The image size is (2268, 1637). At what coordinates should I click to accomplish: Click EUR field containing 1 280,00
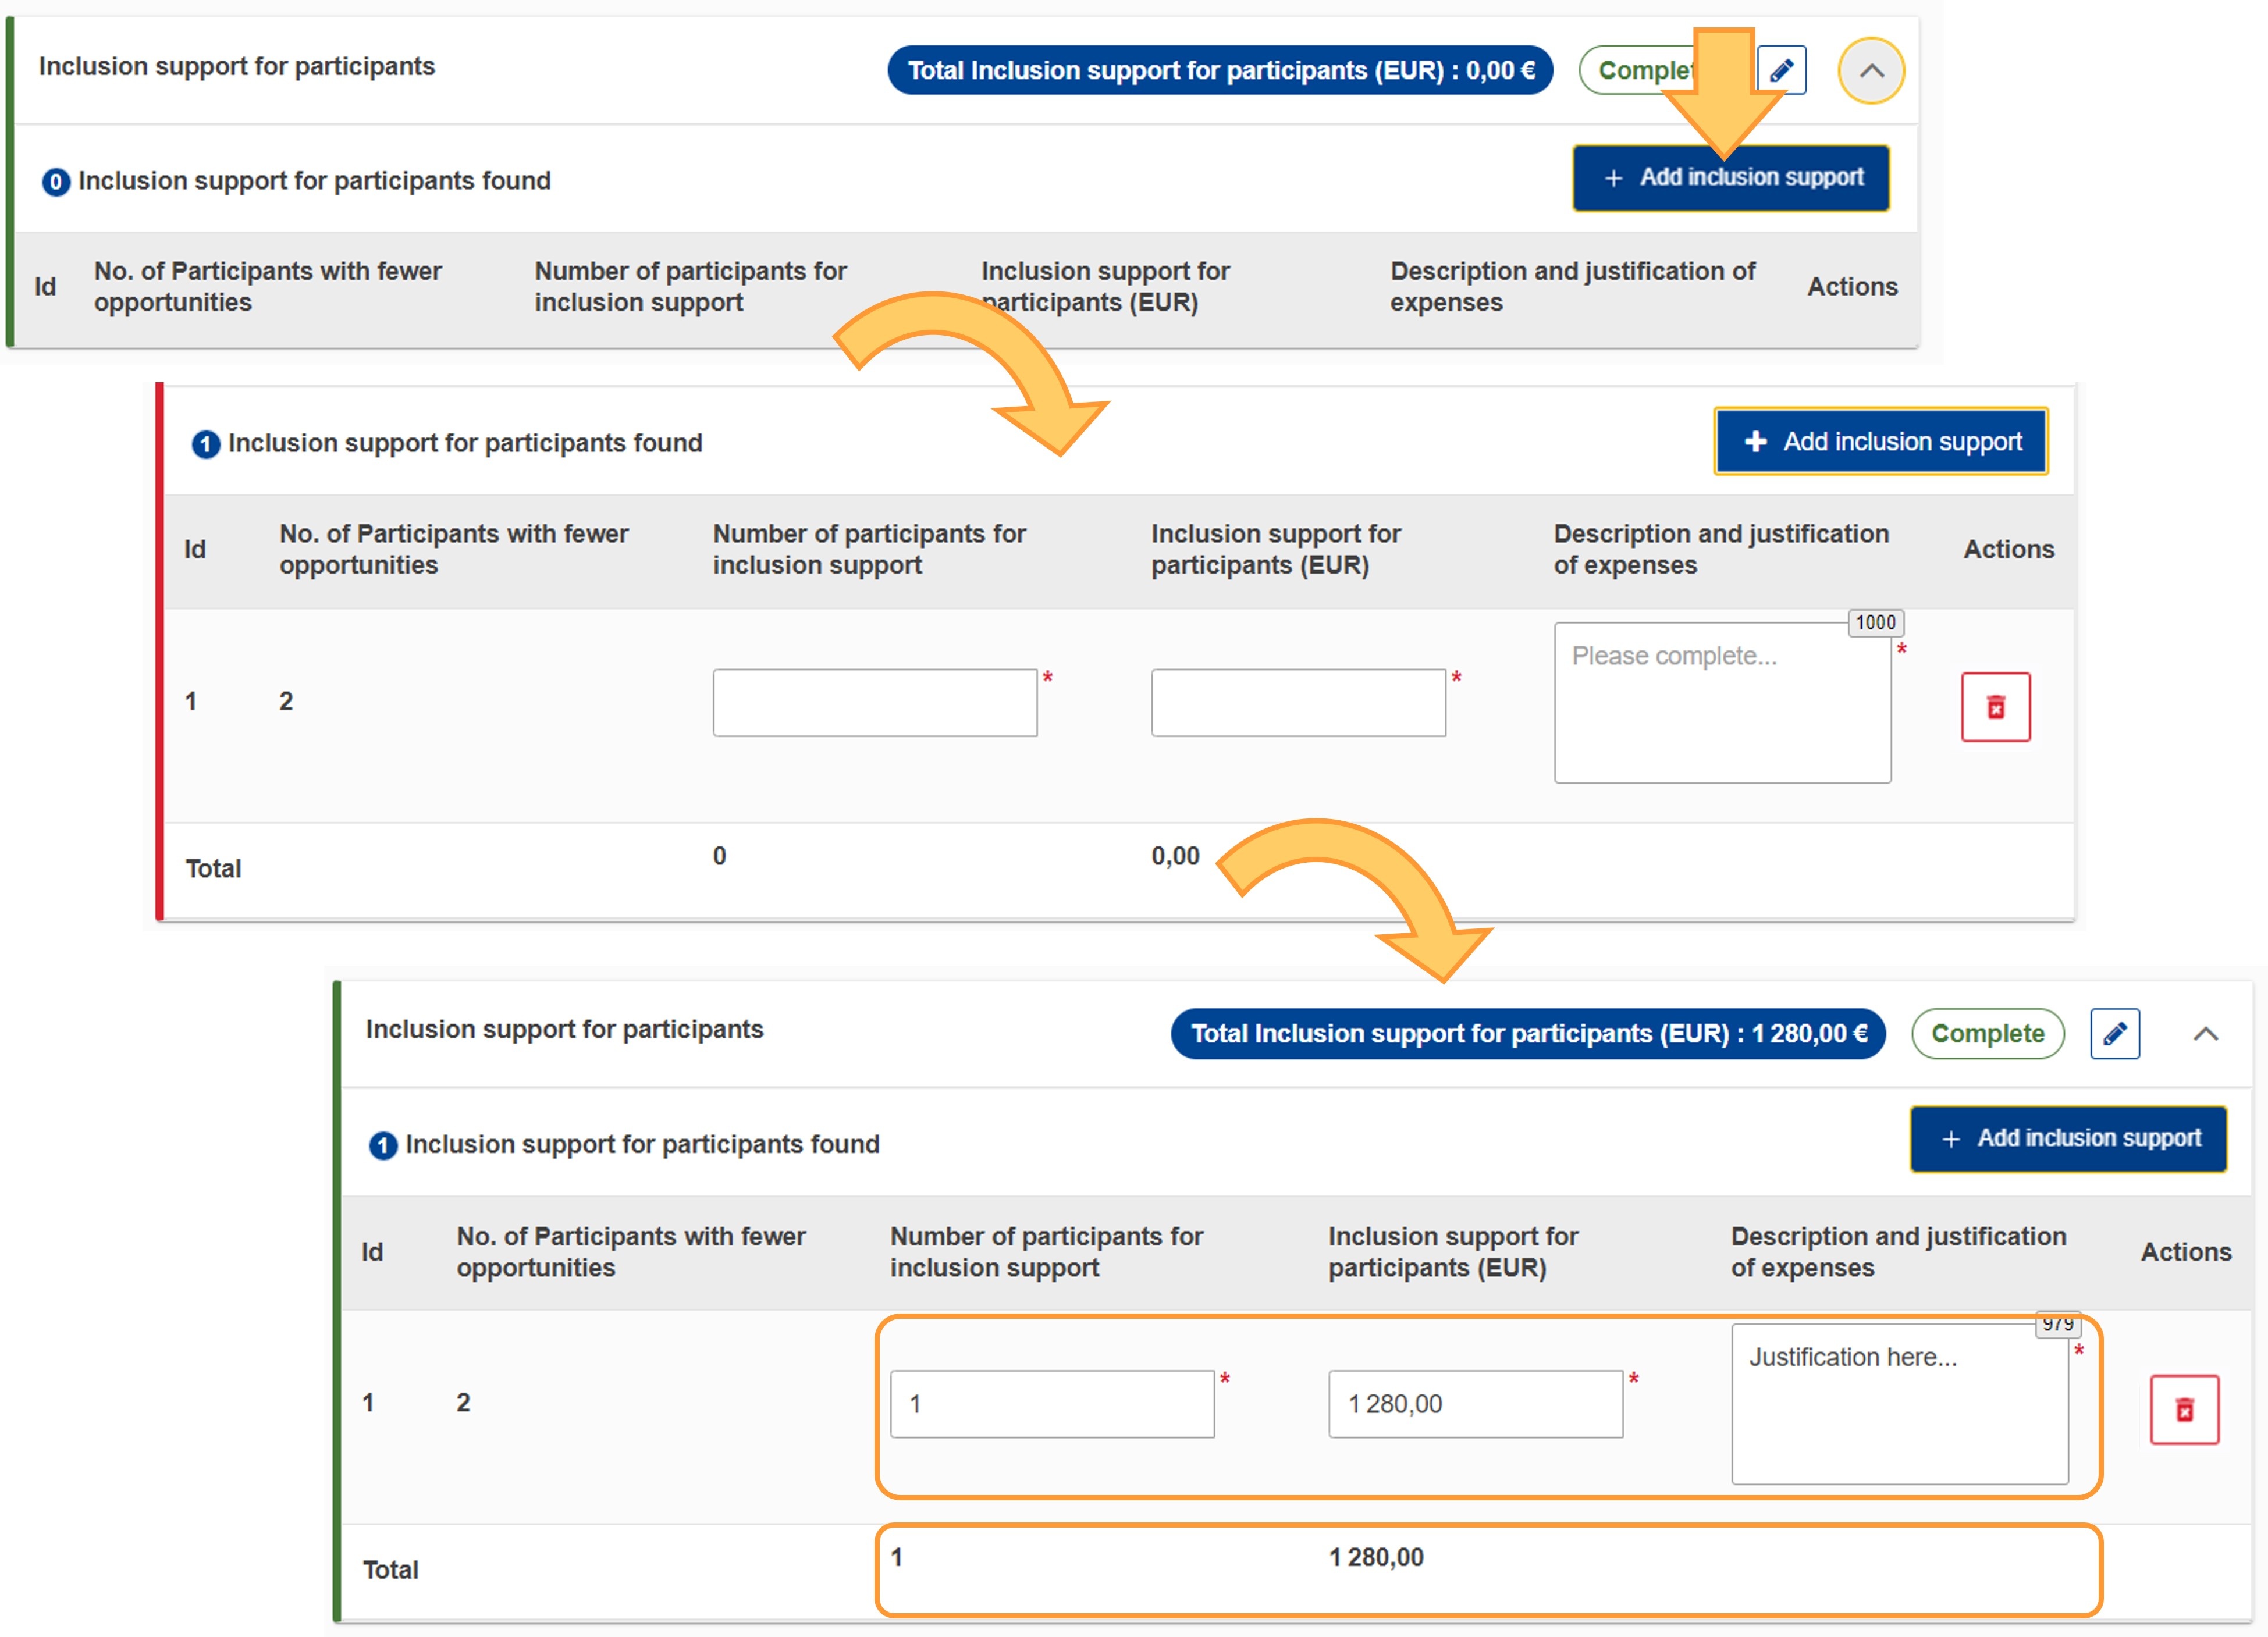pos(1475,1404)
